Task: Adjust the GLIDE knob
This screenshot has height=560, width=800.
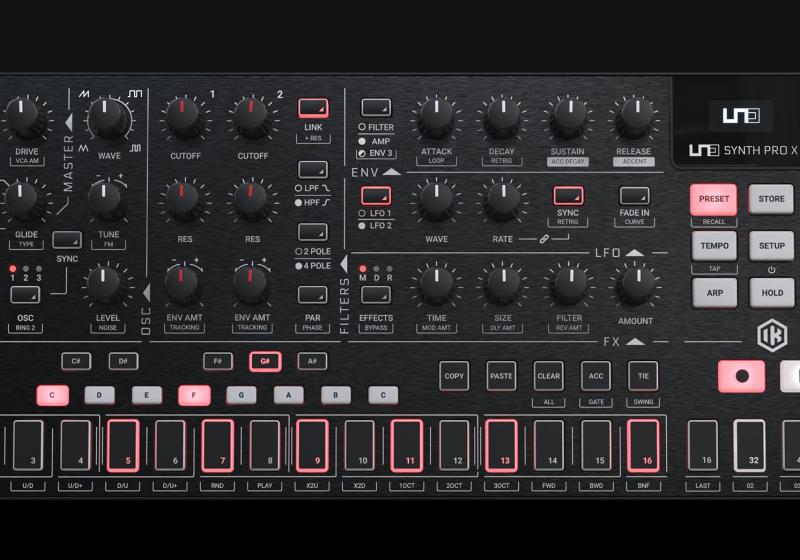Action: [x=19, y=201]
